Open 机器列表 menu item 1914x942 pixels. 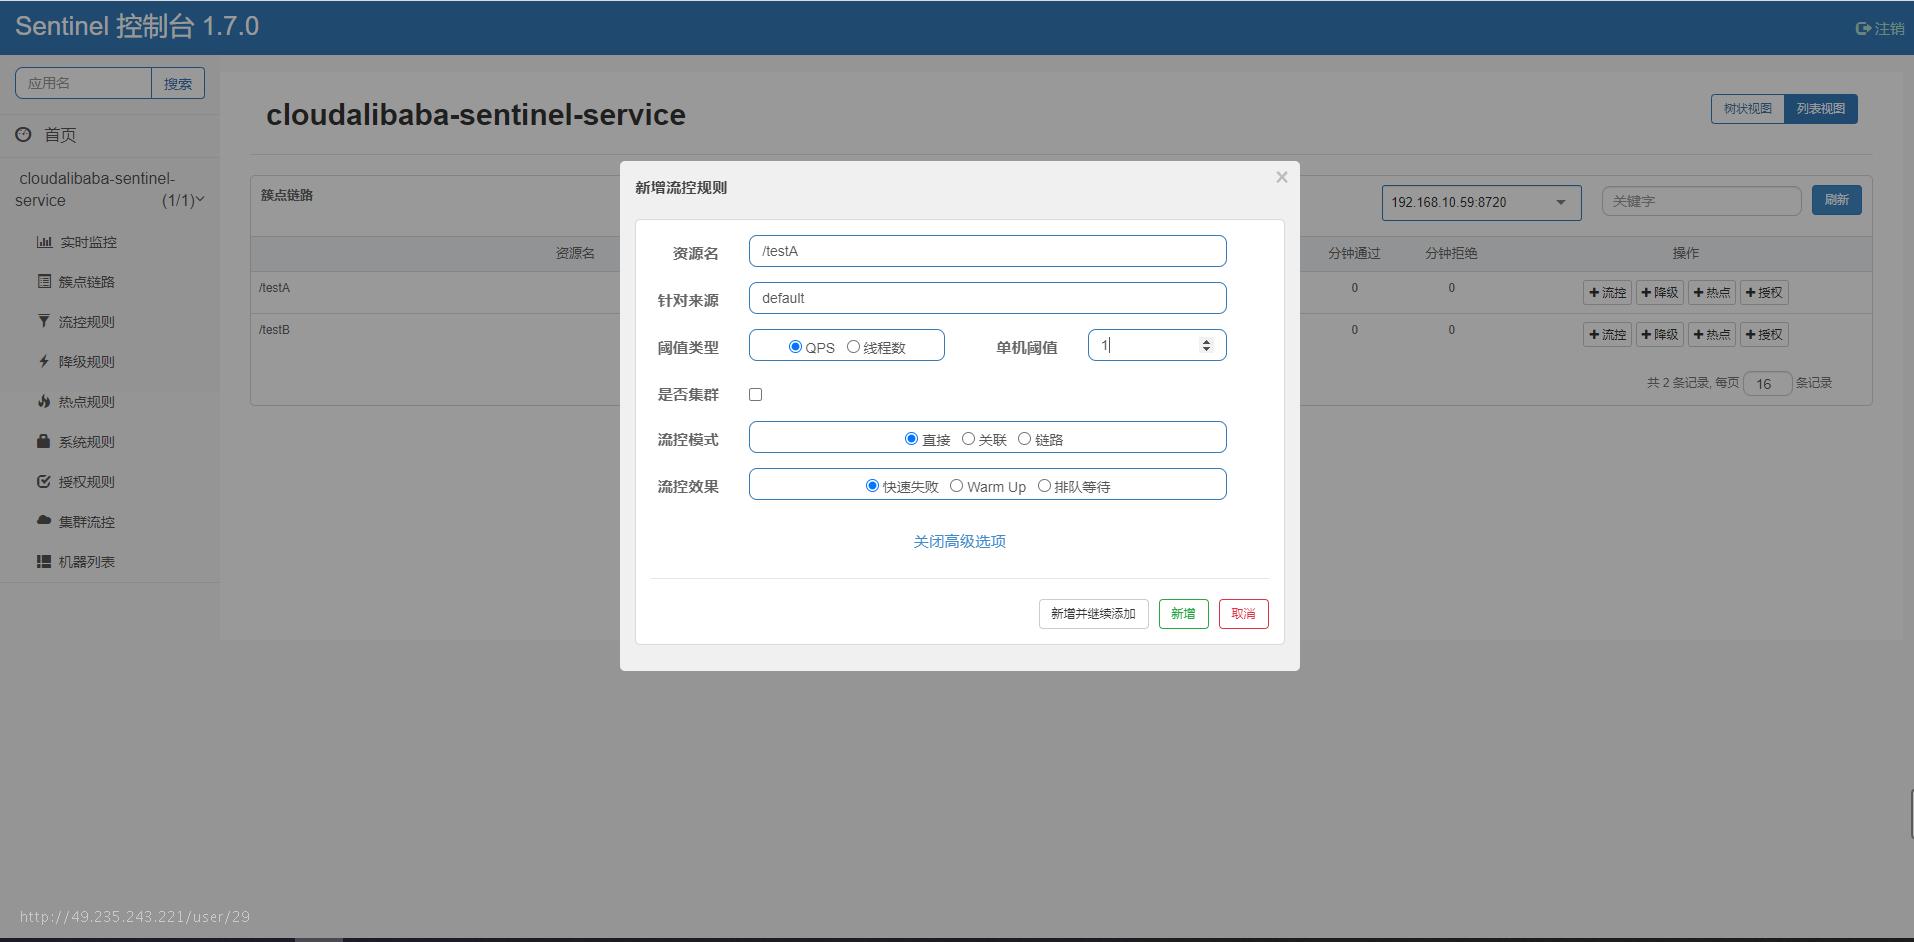pyautogui.click(x=86, y=562)
